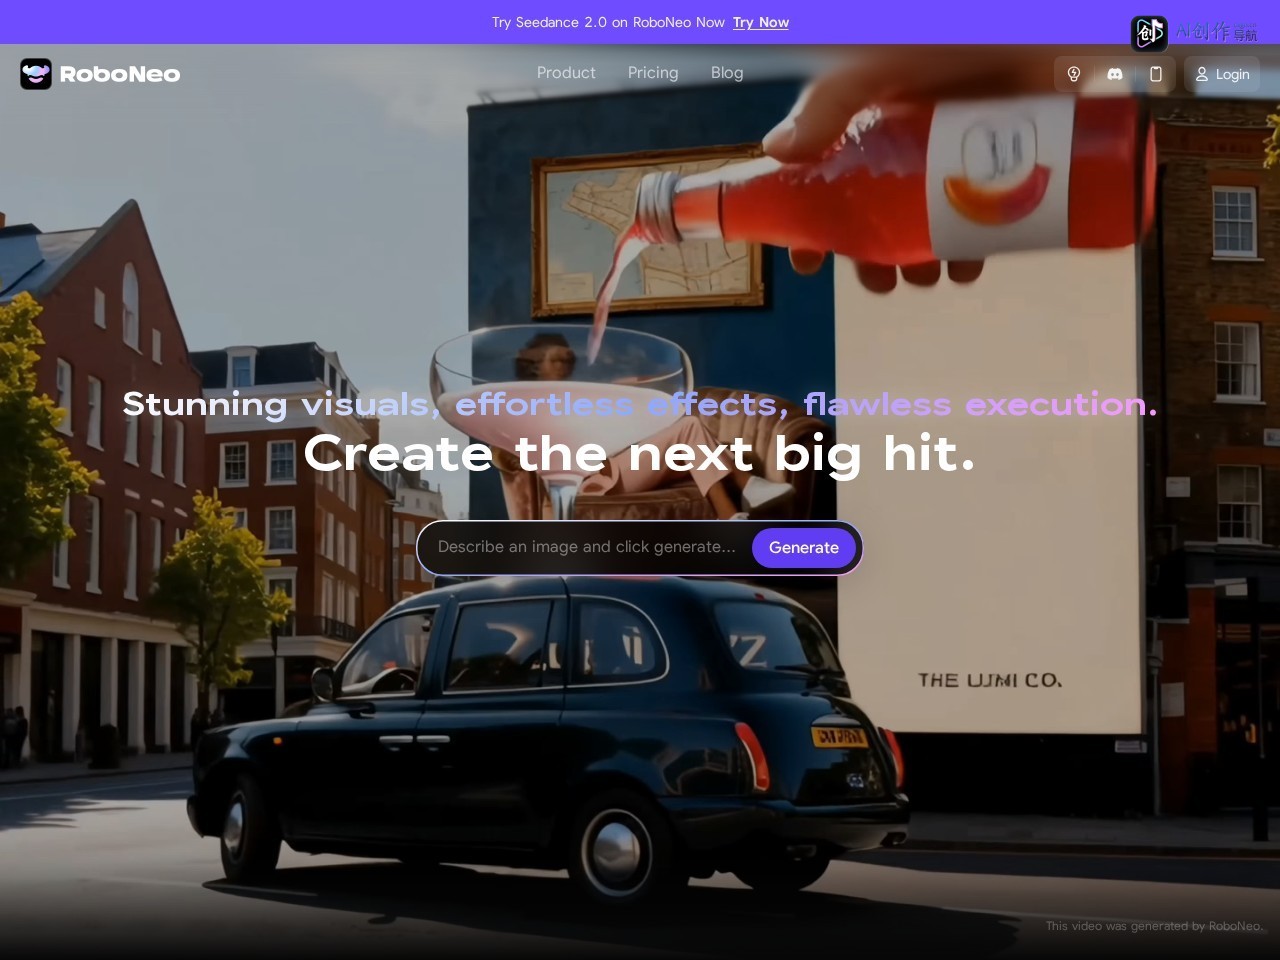Click the mobile phone app icon
1280x960 pixels.
click(x=1156, y=74)
